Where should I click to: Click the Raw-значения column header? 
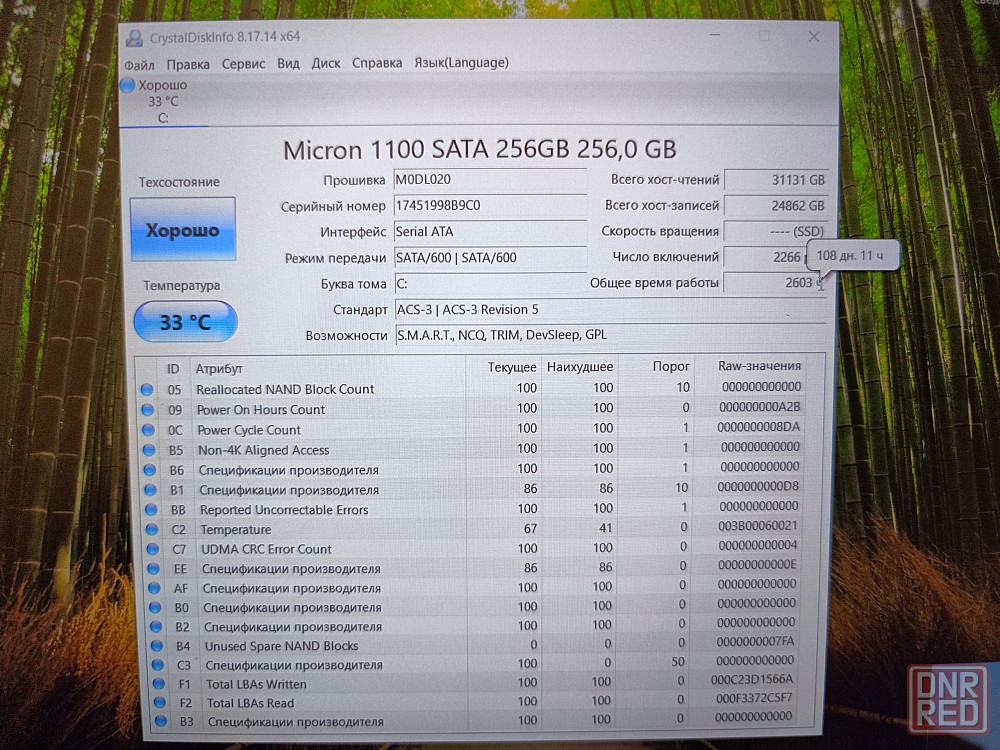coord(760,366)
